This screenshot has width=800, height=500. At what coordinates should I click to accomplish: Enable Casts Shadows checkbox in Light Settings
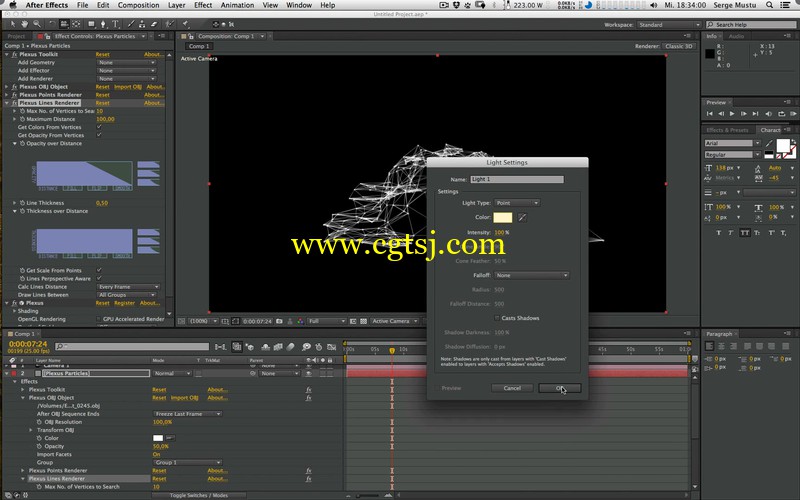[496, 318]
